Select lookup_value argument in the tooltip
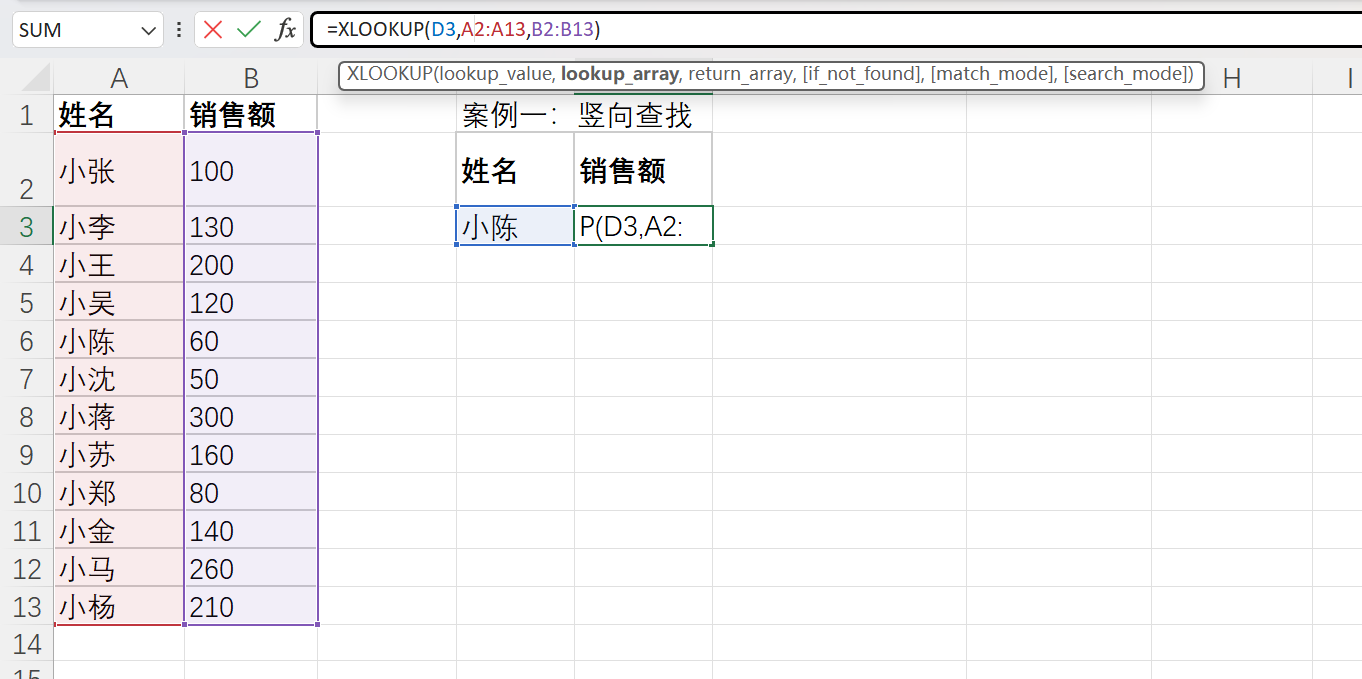 click(495, 75)
